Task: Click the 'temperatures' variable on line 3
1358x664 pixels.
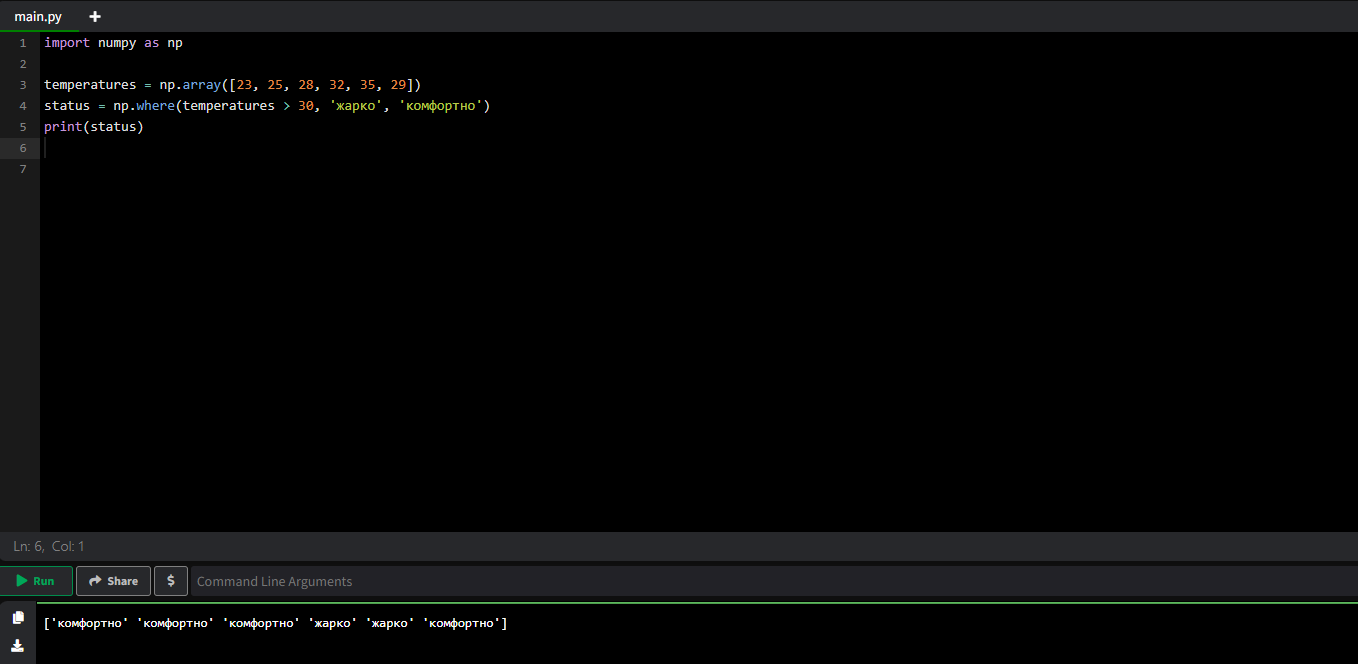Action: [90, 85]
